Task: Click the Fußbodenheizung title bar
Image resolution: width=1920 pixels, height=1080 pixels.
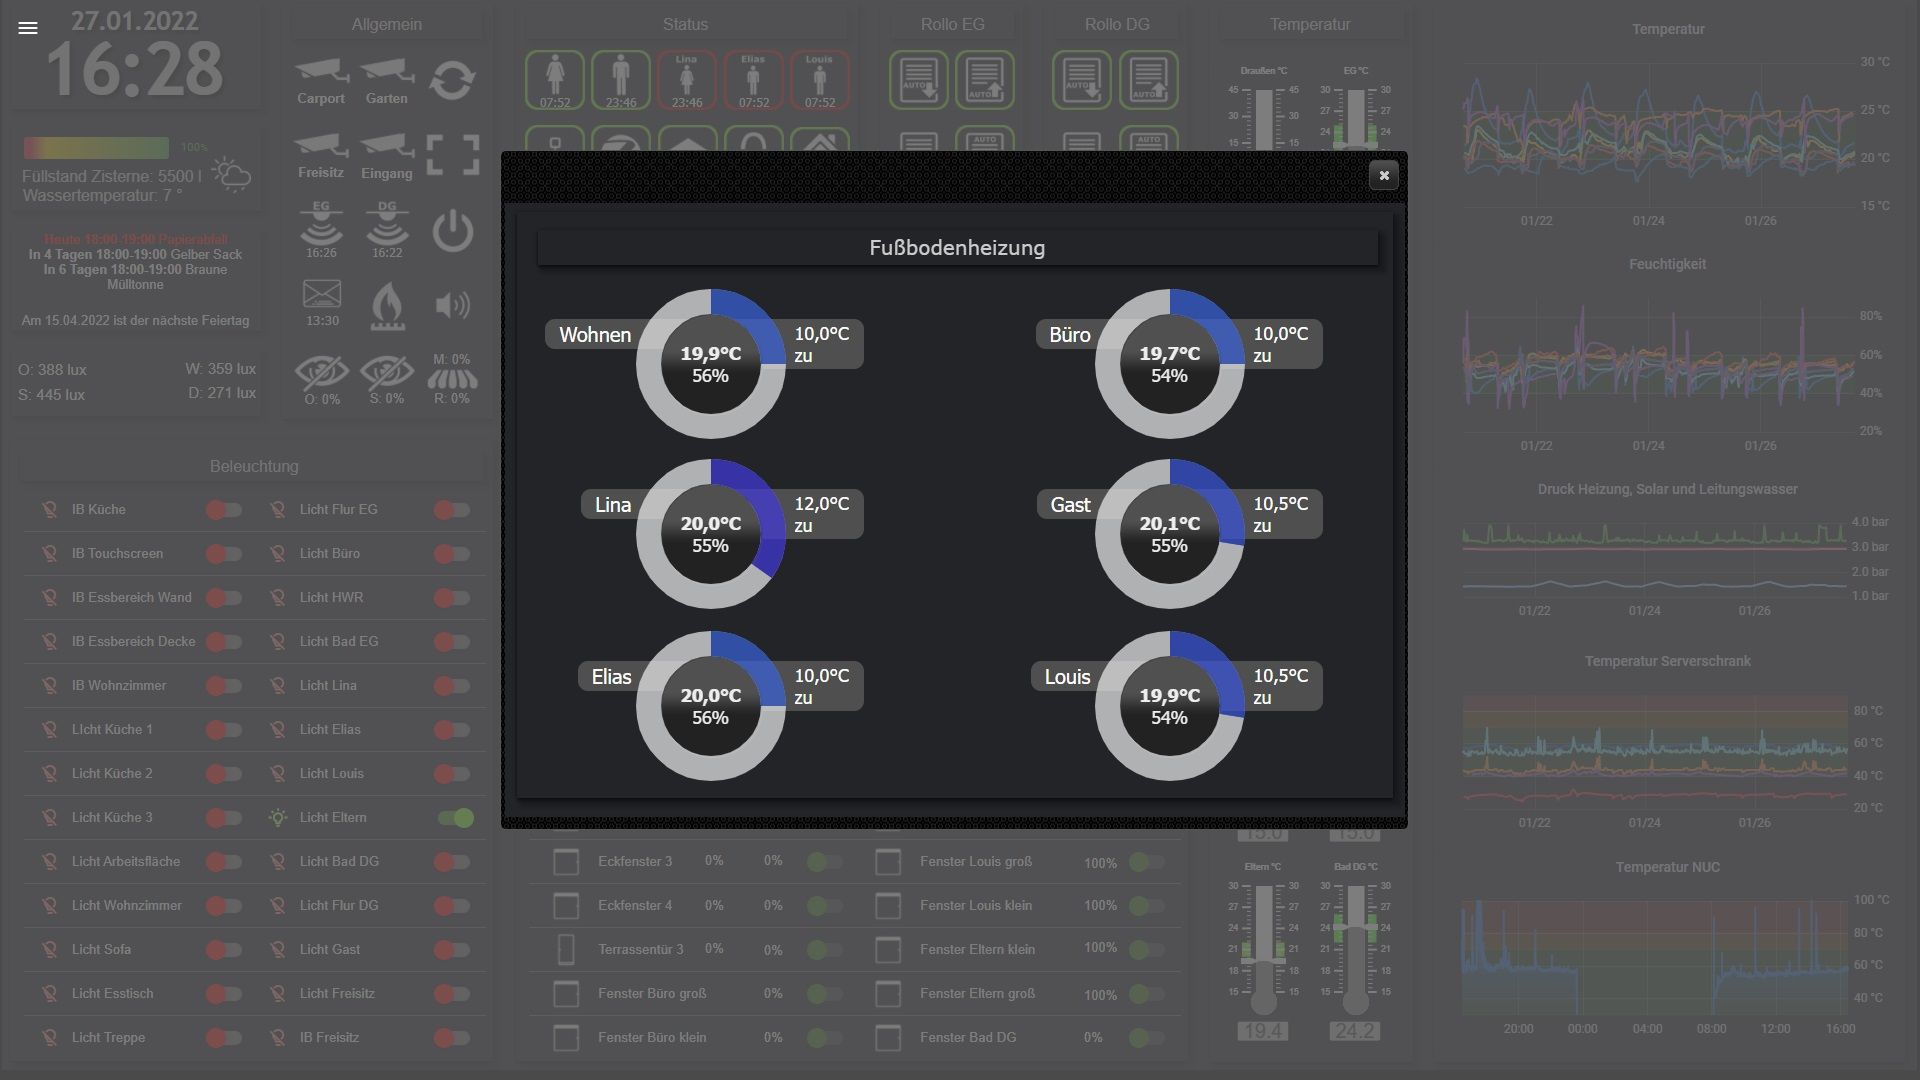Action: click(957, 248)
